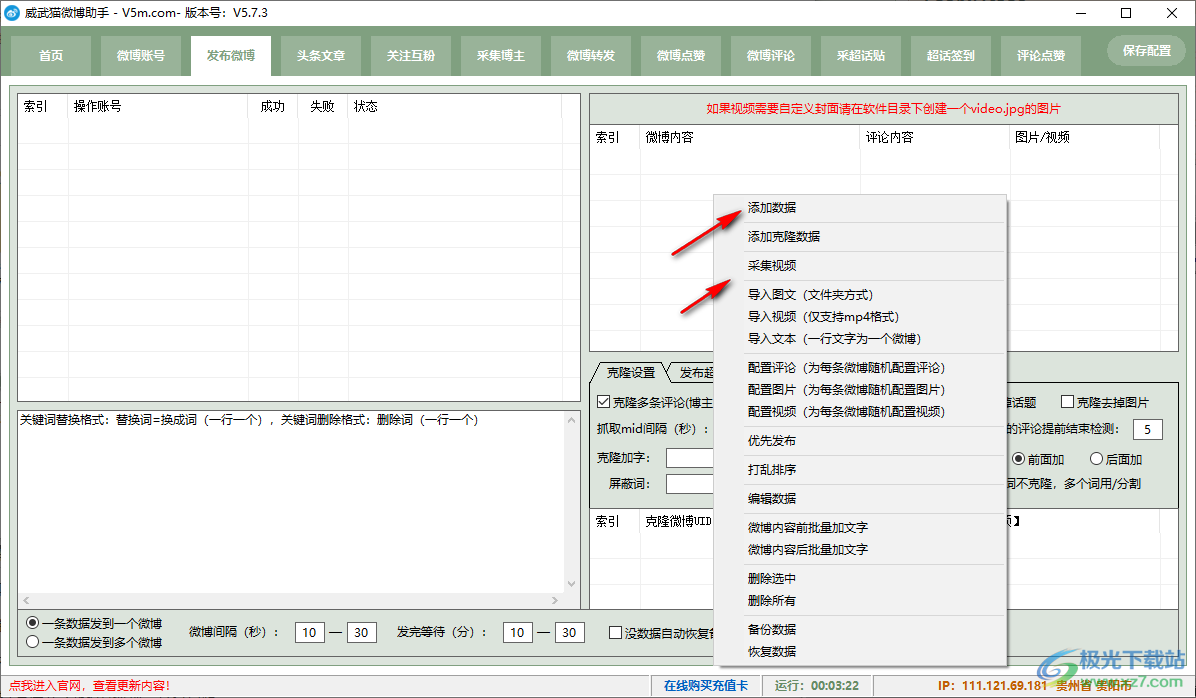Open the 头条文章 tab

pyautogui.click(x=321, y=56)
